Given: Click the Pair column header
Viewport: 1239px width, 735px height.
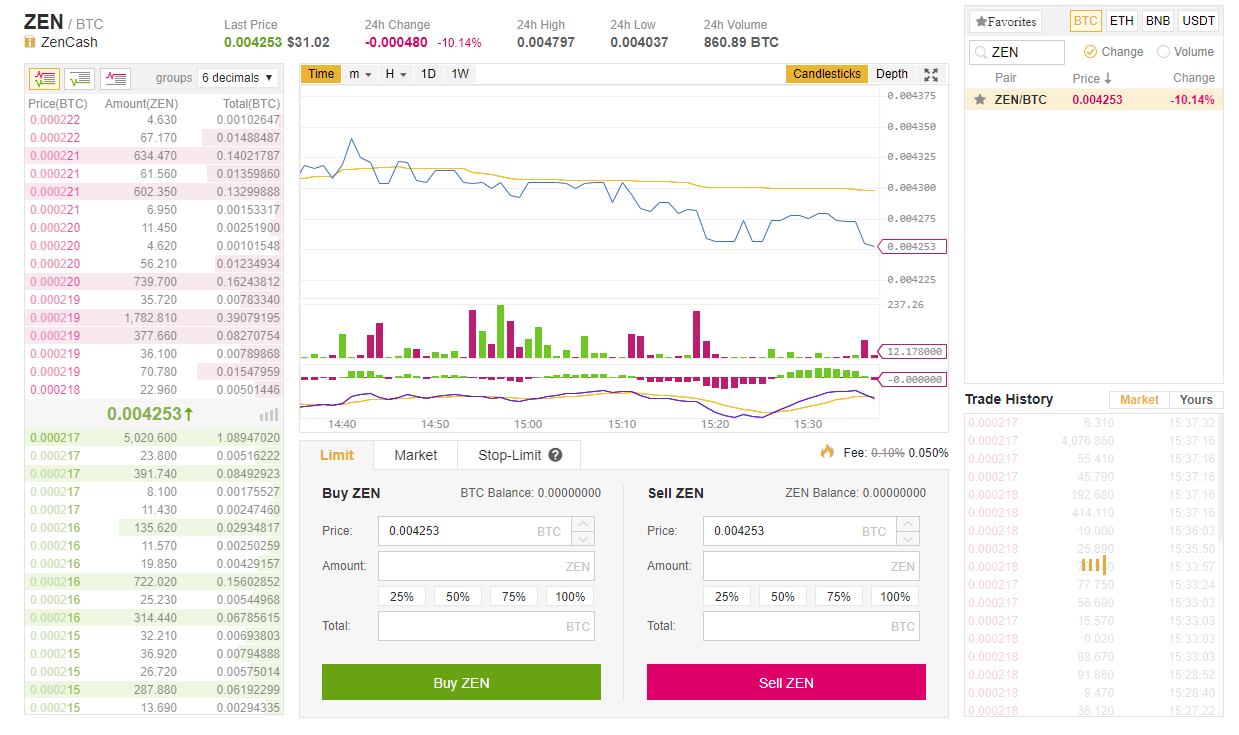Looking at the screenshot, I should [1006, 78].
